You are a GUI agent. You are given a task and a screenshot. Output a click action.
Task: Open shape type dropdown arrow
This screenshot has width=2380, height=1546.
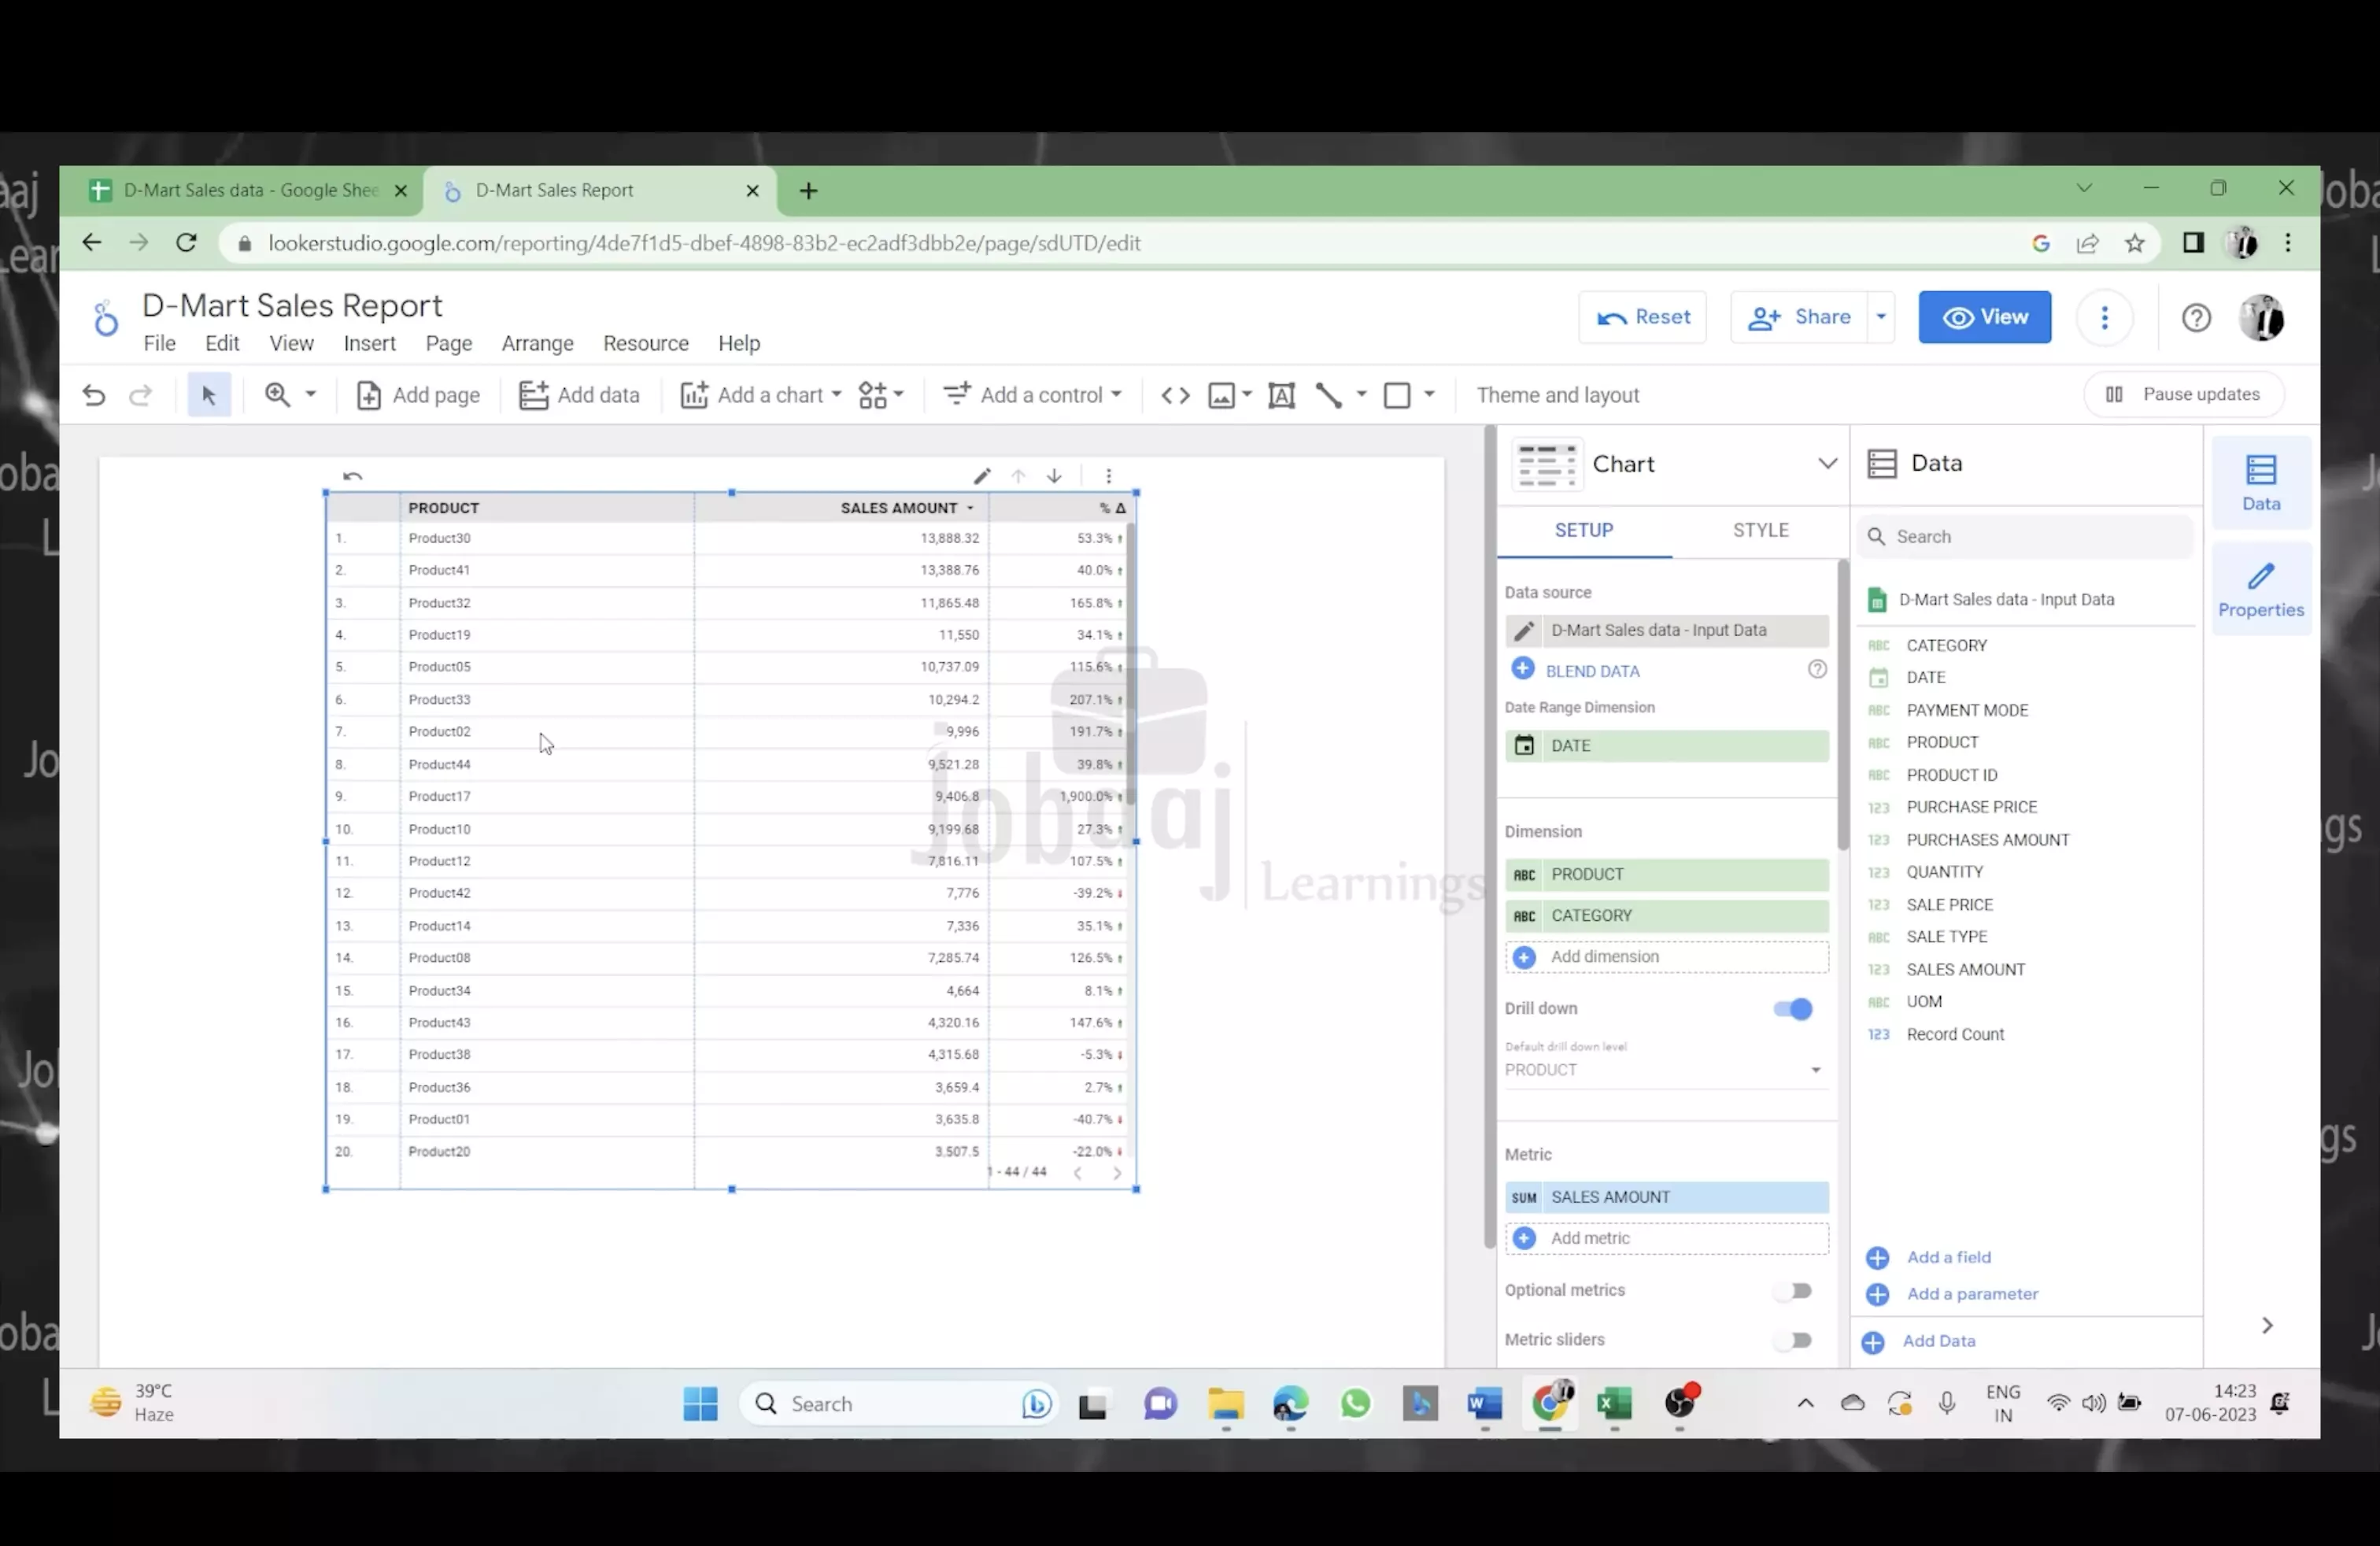(x=1429, y=394)
